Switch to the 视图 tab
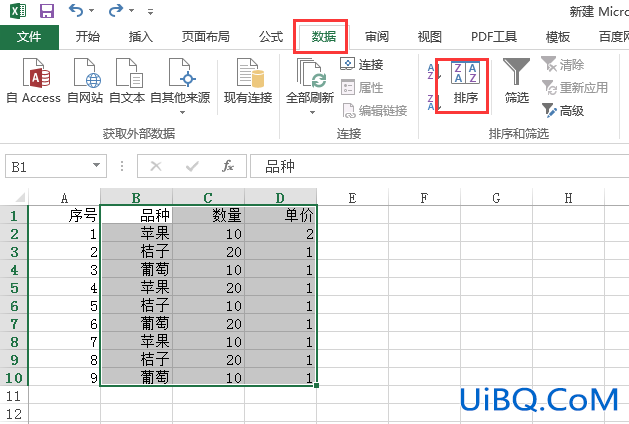The height and width of the screenshot is (424, 629). pos(430,37)
